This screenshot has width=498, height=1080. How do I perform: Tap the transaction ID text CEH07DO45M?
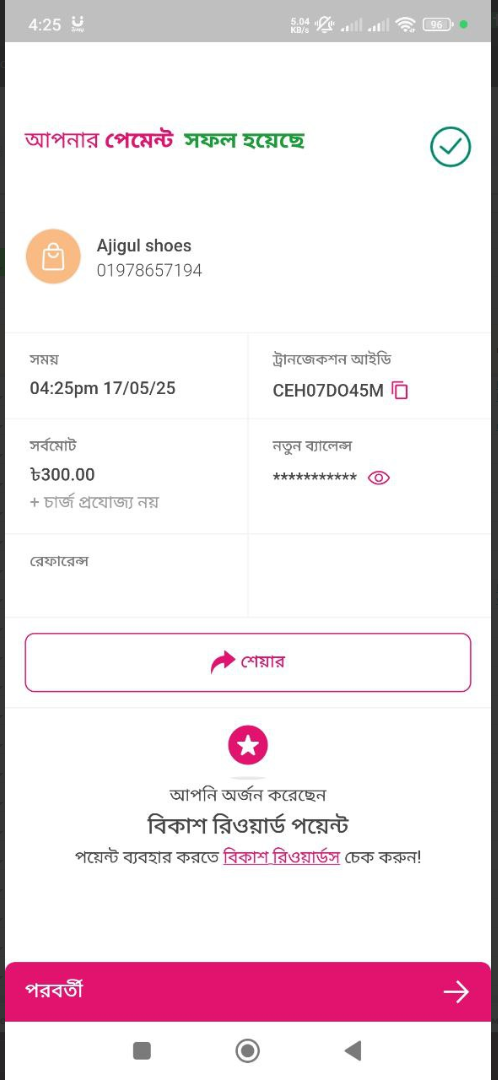pyautogui.click(x=328, y=391)
